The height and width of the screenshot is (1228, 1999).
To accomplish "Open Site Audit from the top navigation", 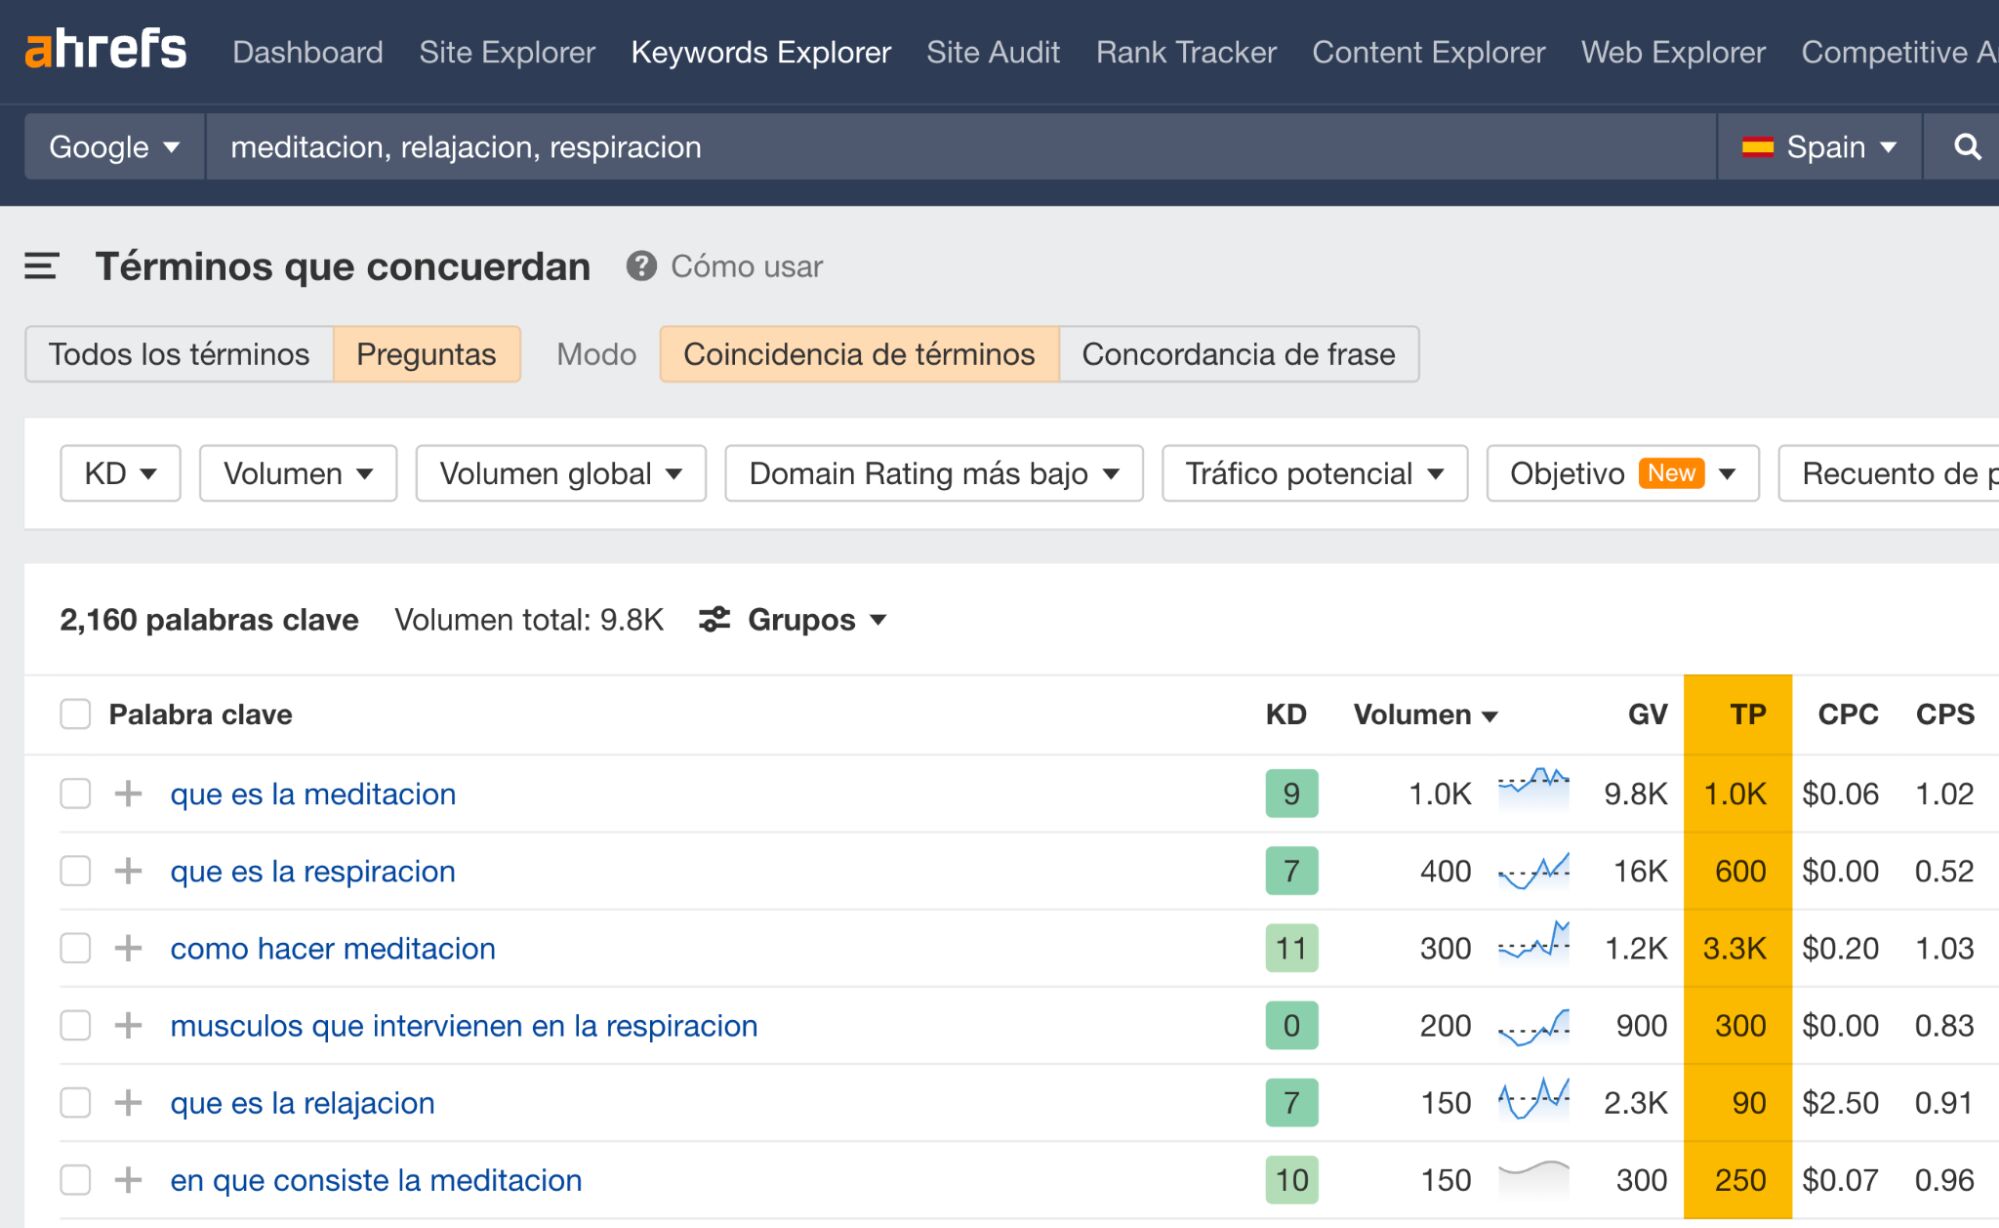I will pyautogui.click(x=992, y=52).
